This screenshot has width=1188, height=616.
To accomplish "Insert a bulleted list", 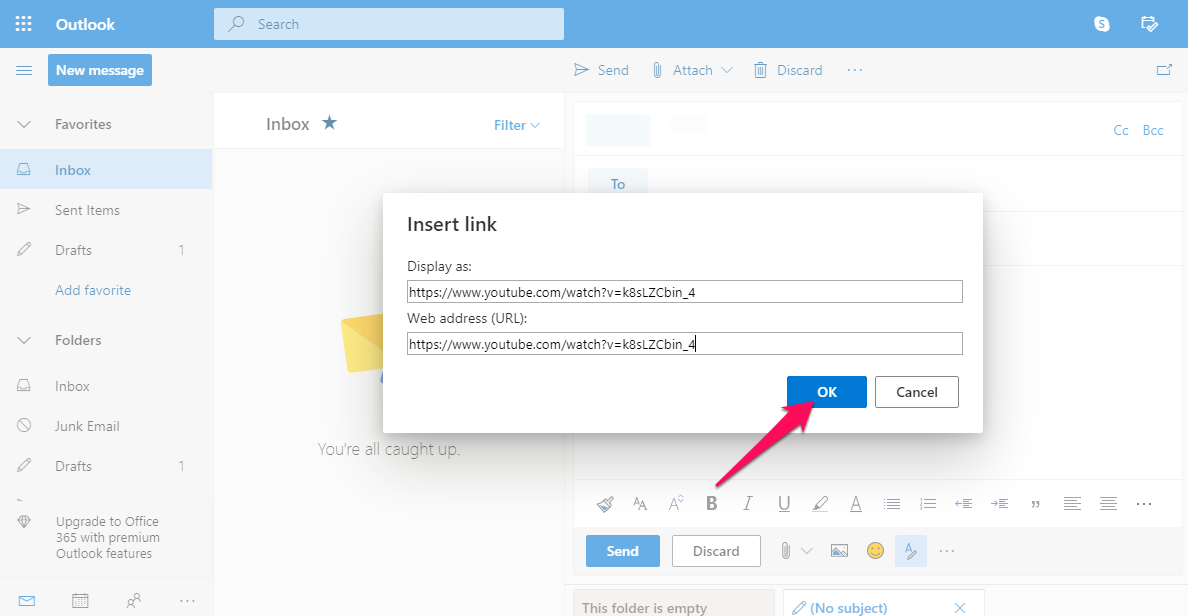I will coord(892,504).
